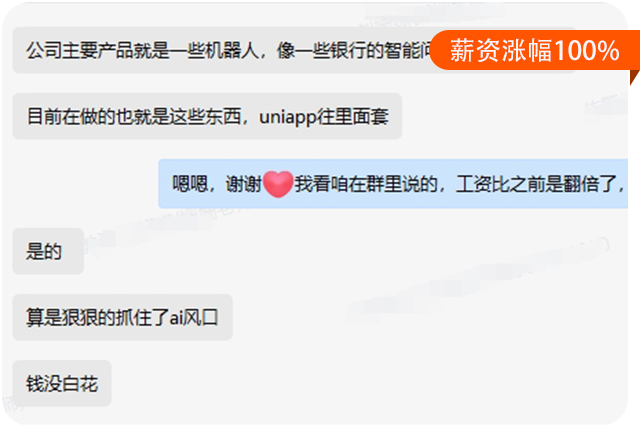Select the message beginning 目前在做的

(x=207, y=116)
